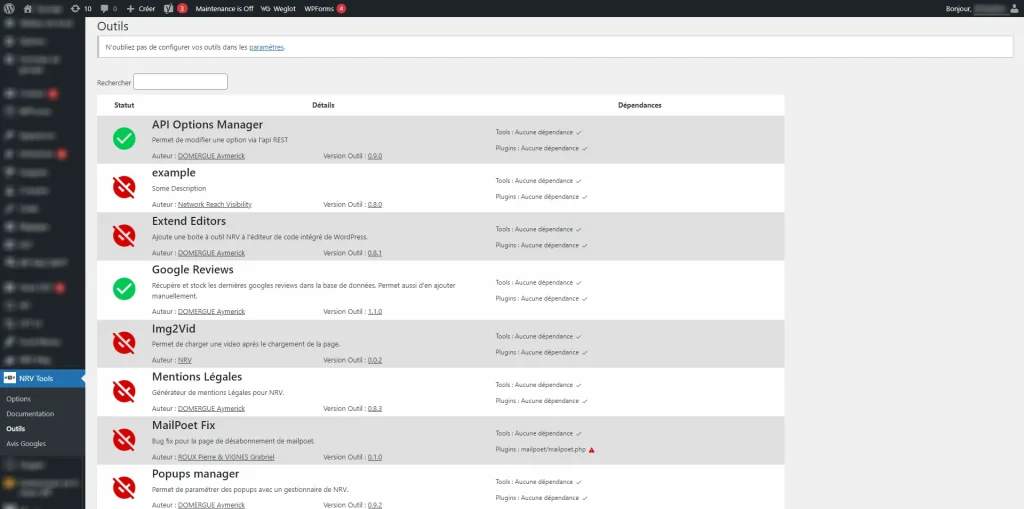
Task: Click the Google Reviews tool title
Action: click(x=193, y=269)
